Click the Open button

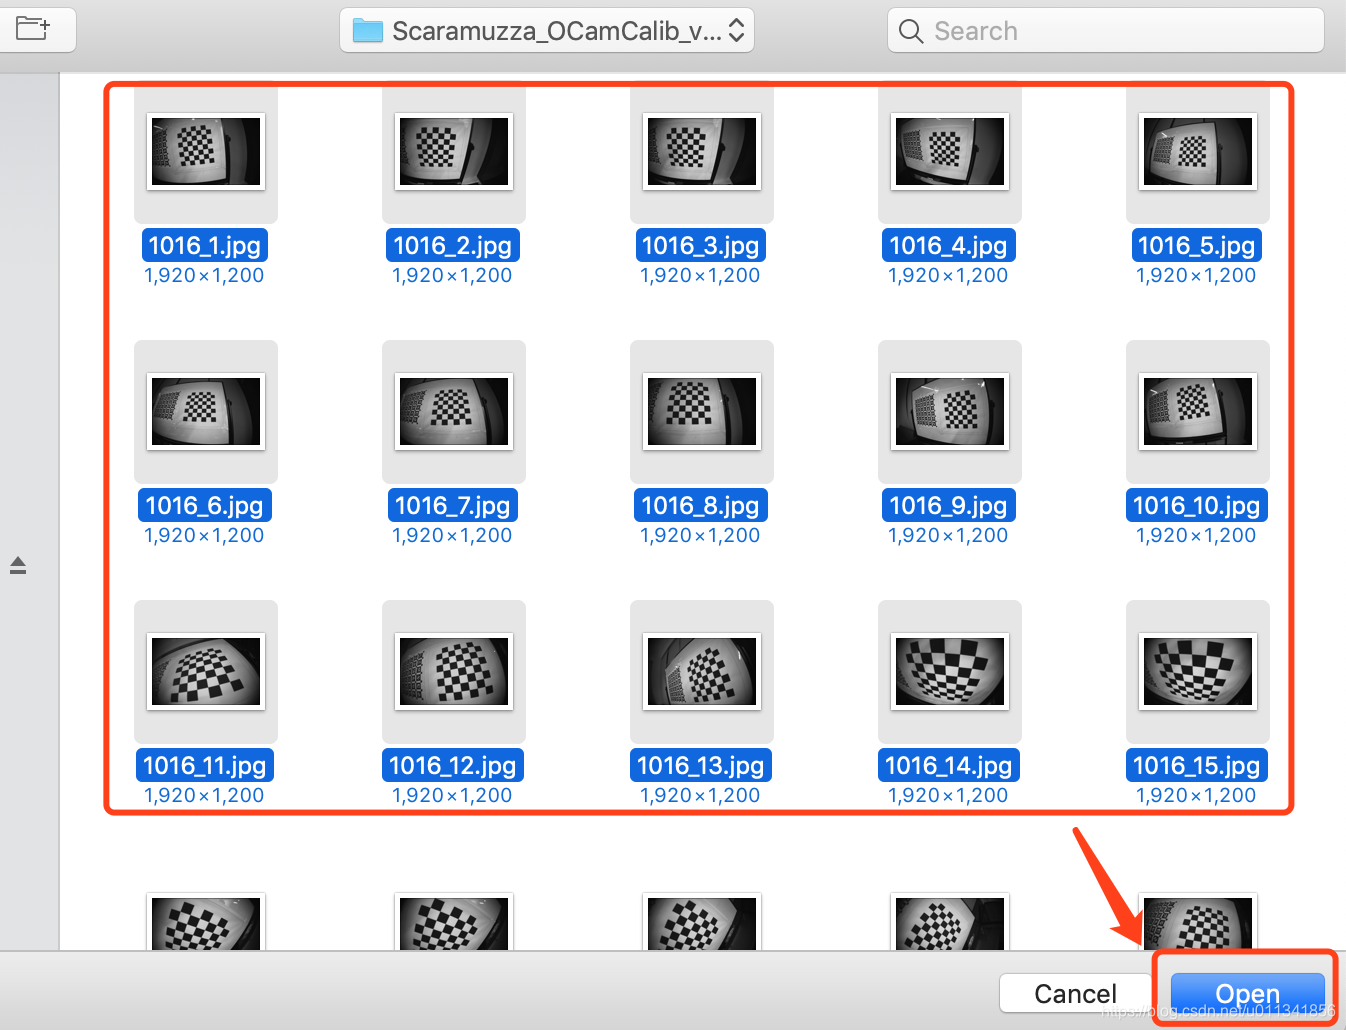pos(1247,993)
